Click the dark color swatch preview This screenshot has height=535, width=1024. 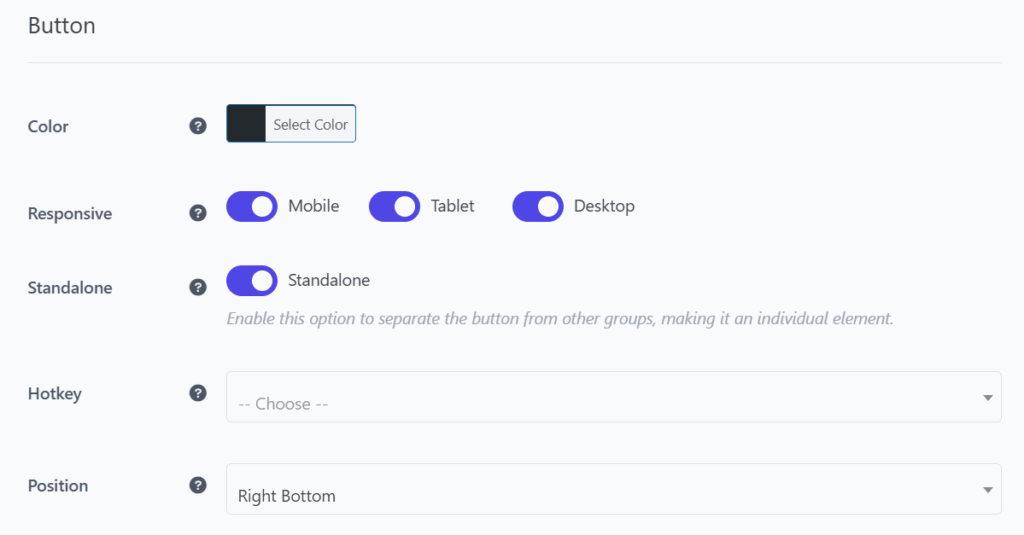coord(246,123)
